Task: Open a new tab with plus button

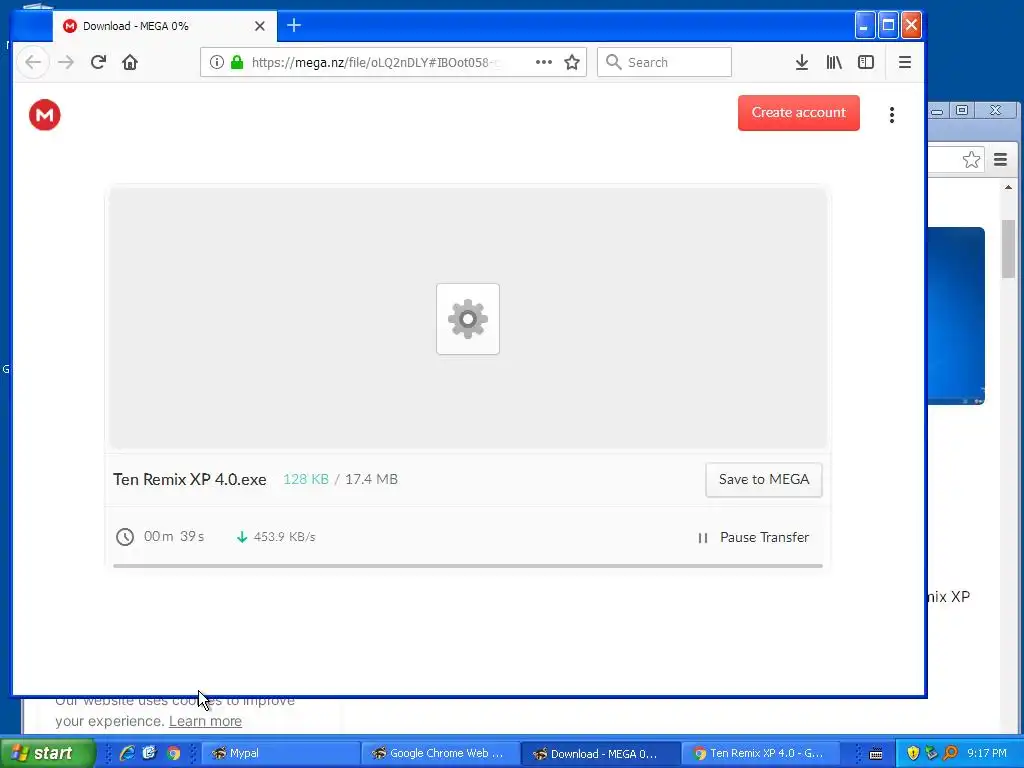Action: click(x=294, y=25)
